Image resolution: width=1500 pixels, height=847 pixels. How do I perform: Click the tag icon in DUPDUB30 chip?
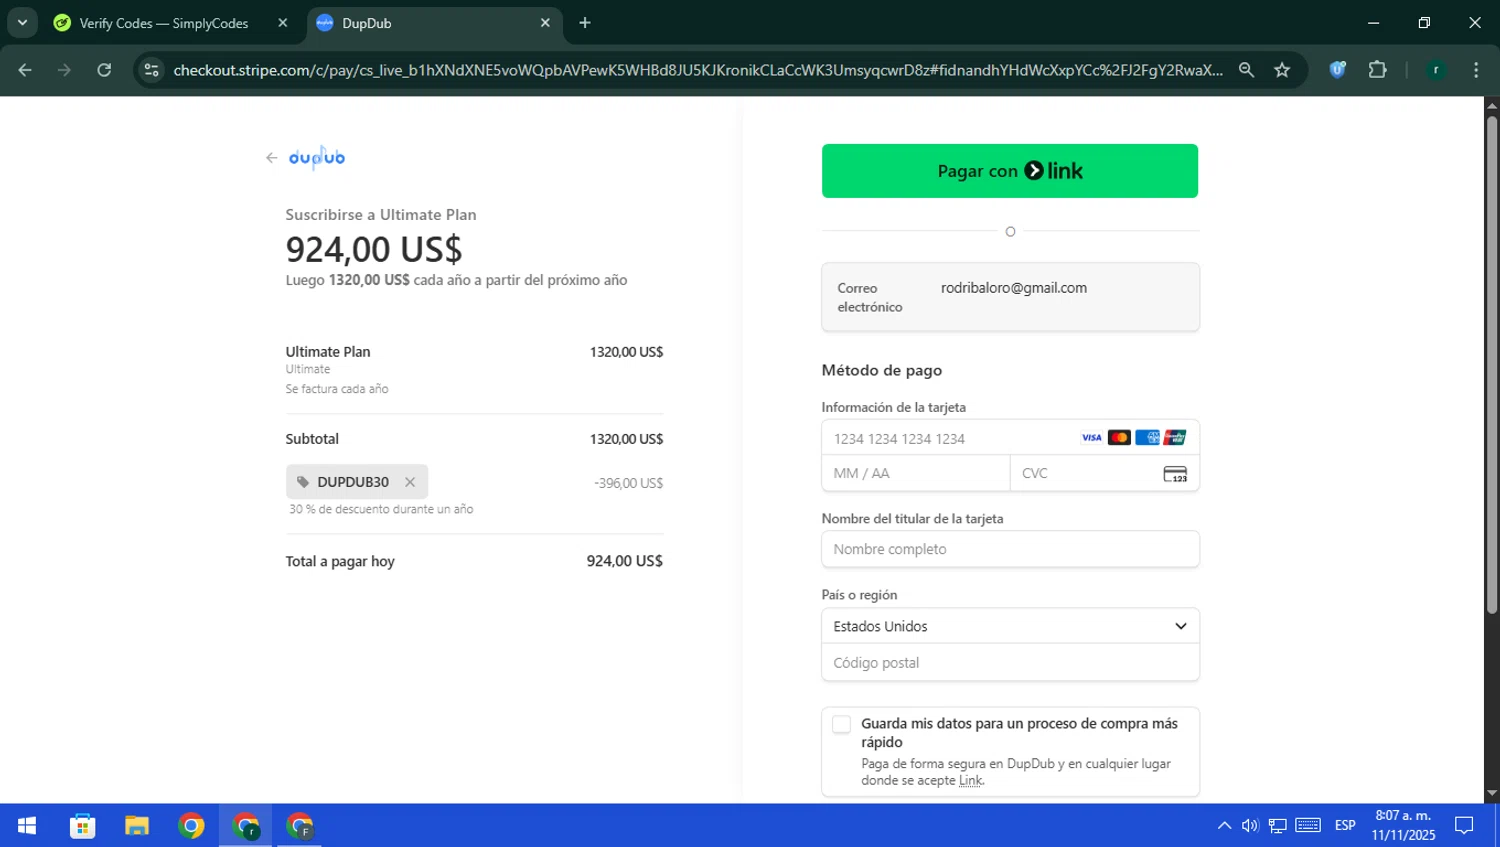(x=303, y=482)
